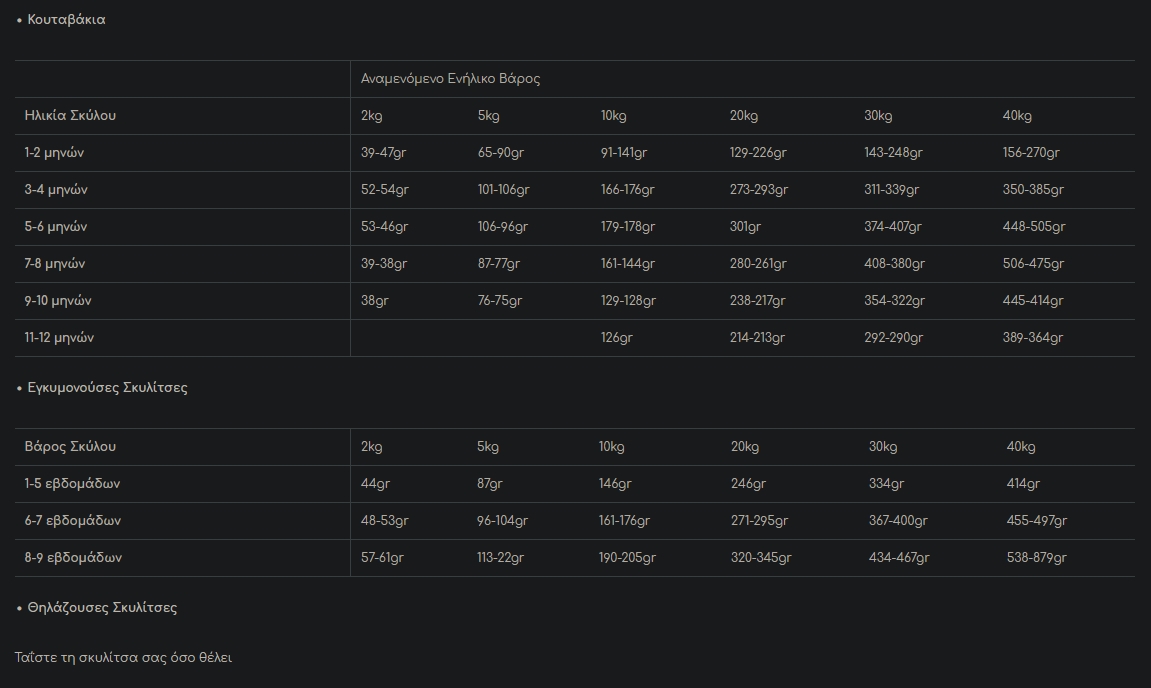Image resolution: width=1151 pixels, height=688 pixels.
Task: Select the 5-6 μηνών row label
Action: 56,227
